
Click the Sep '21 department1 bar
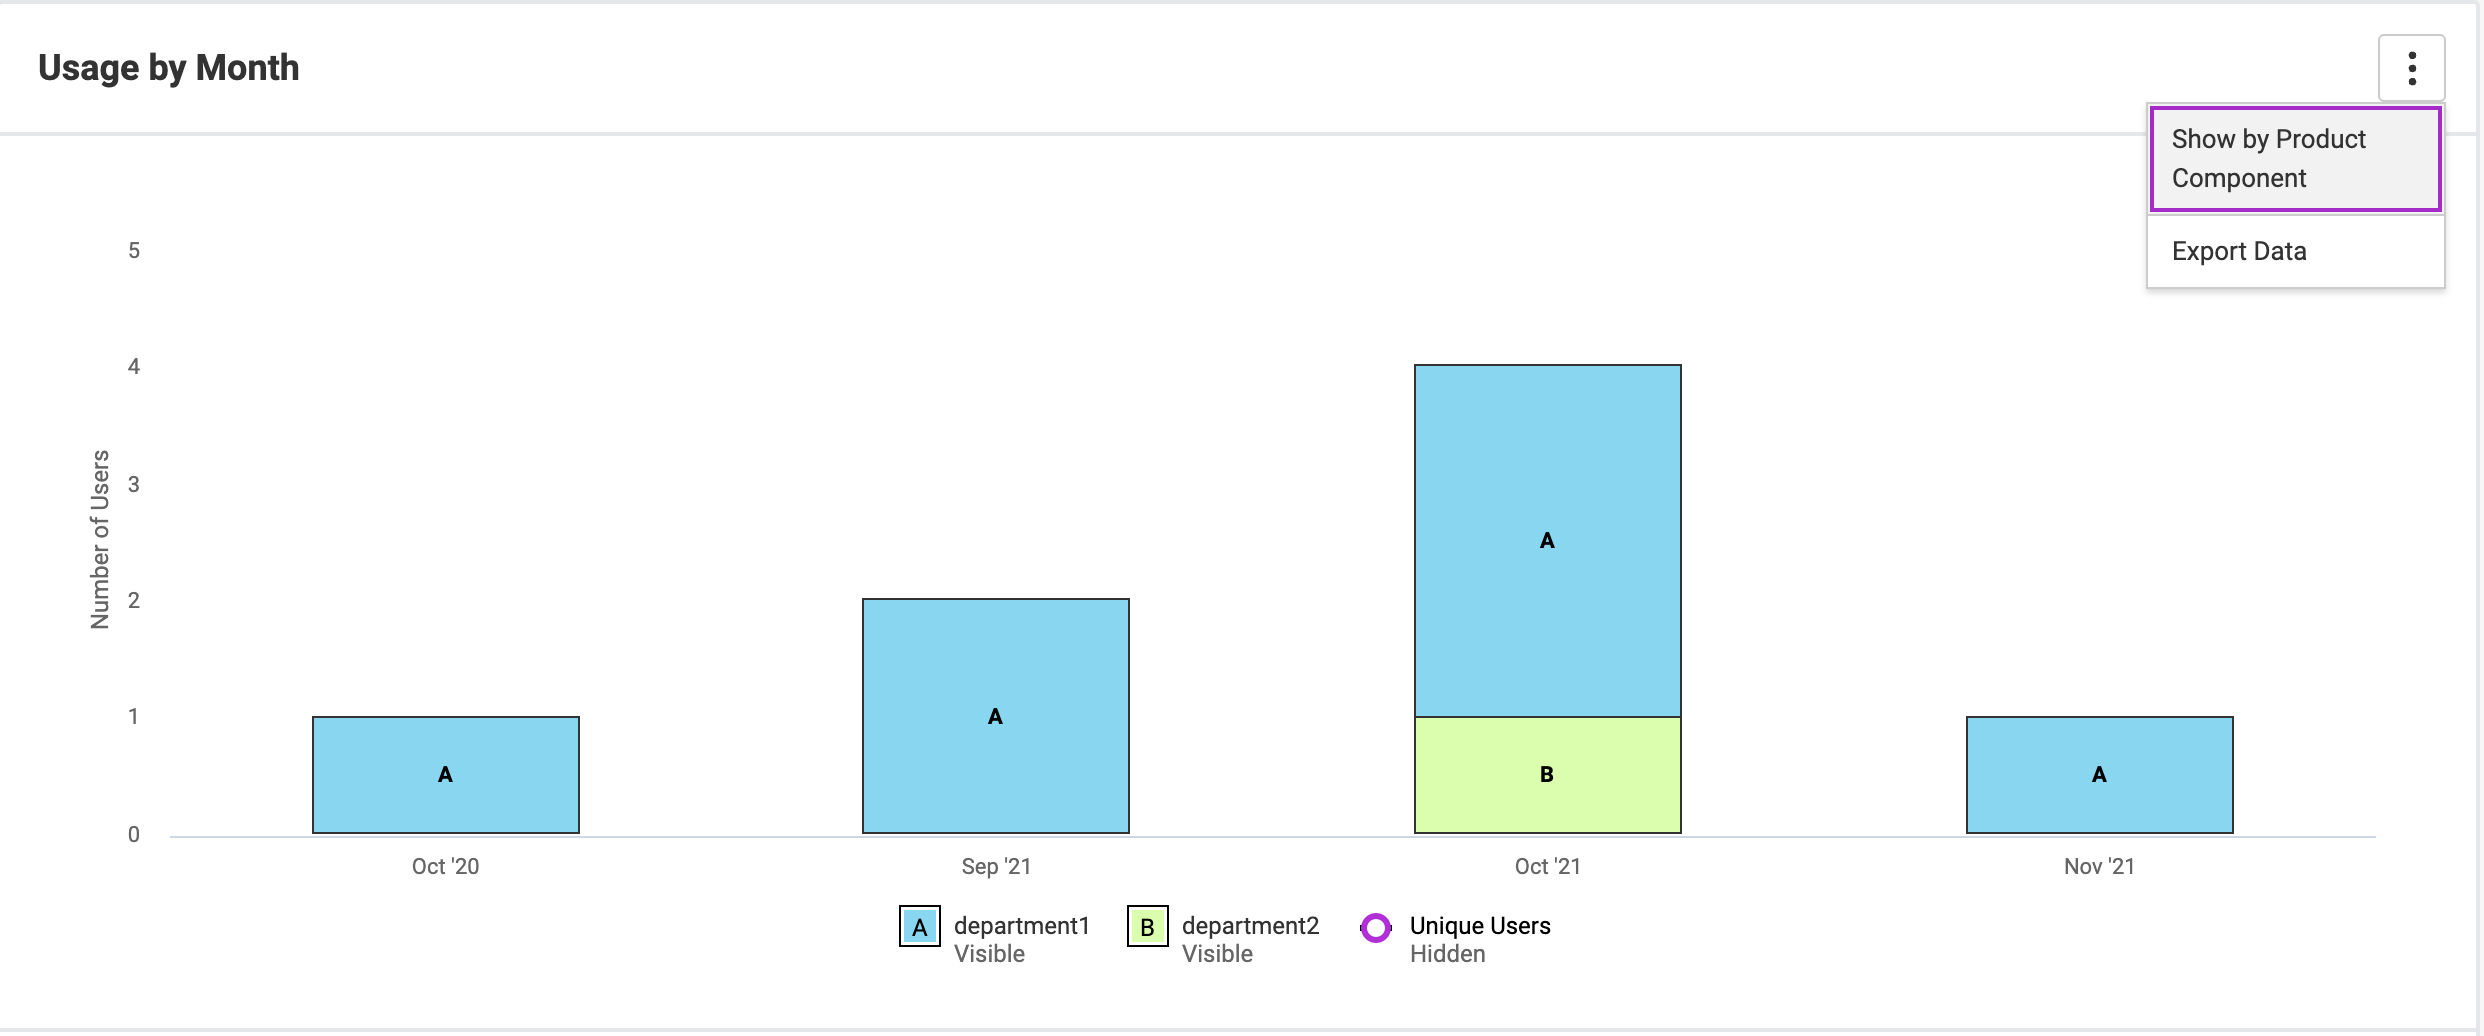pyautogui.click(x=996, y=716)
